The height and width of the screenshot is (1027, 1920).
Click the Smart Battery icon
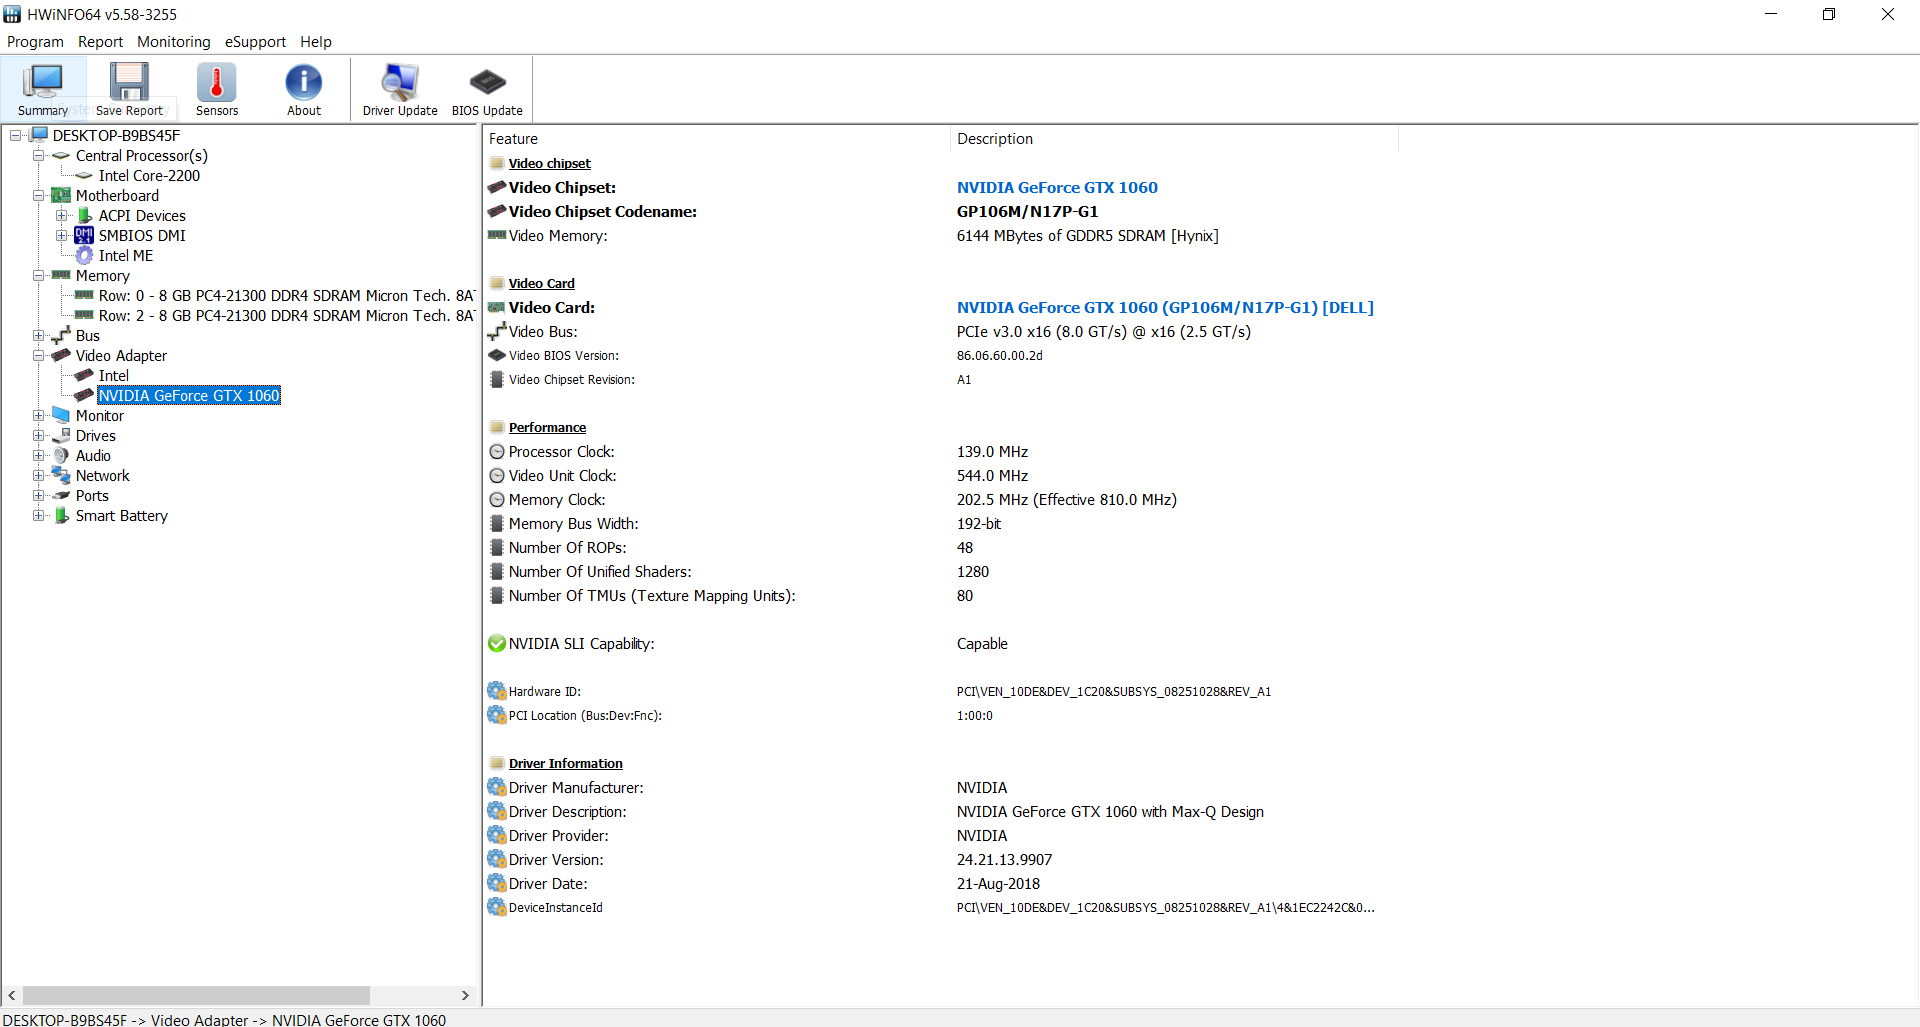click(61, 515)
